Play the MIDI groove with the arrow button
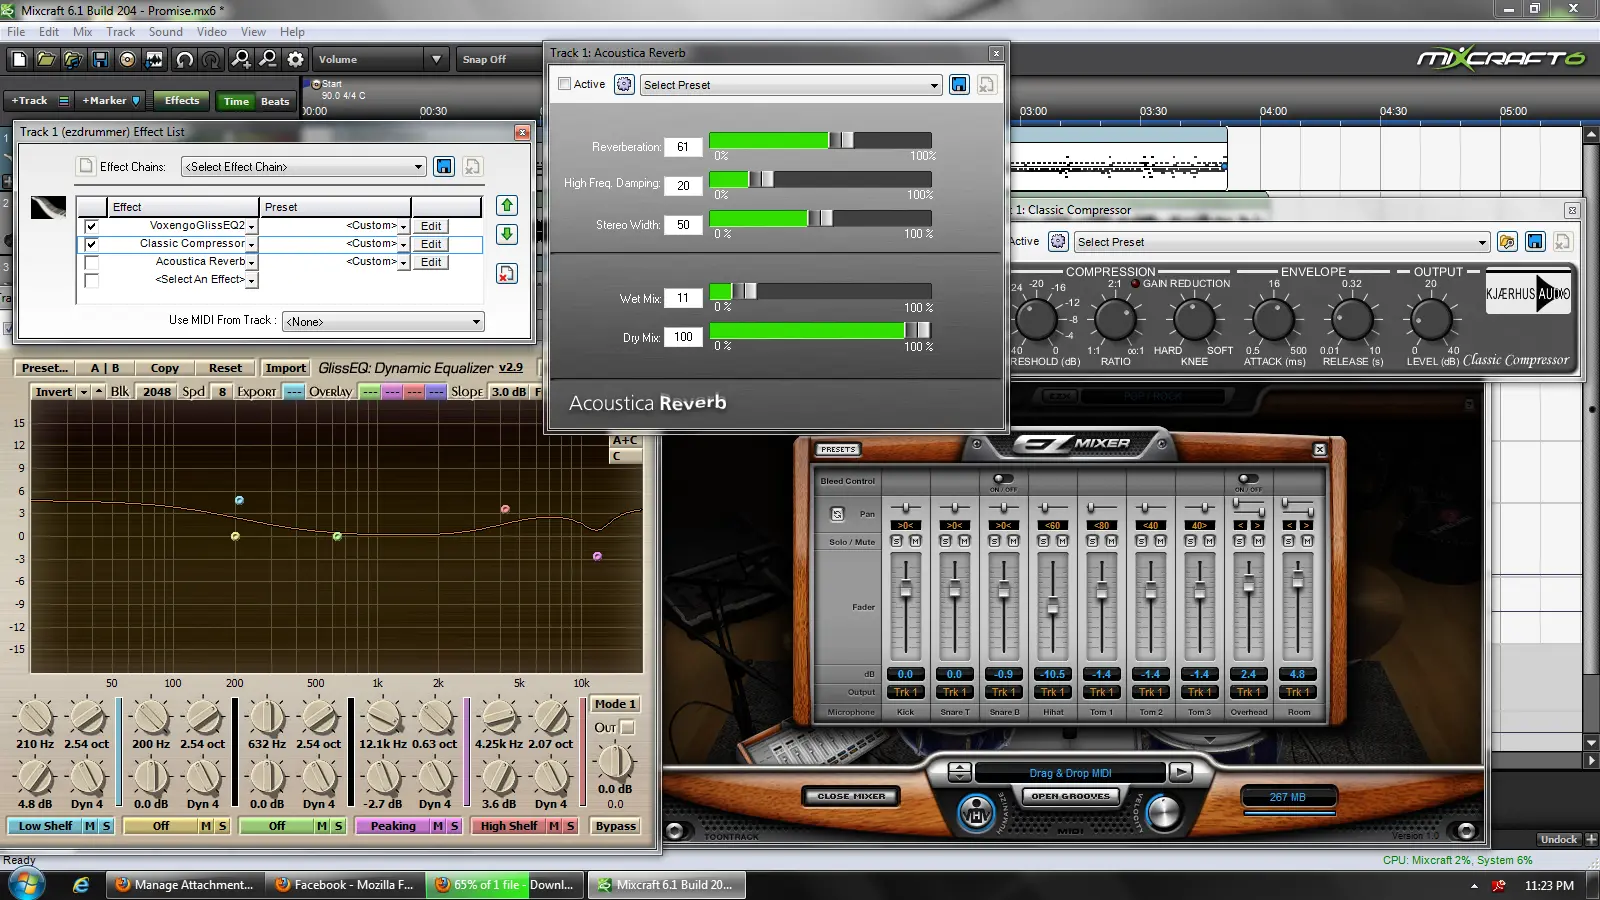Screen dimensions: 1600x900 [1181, 772]
